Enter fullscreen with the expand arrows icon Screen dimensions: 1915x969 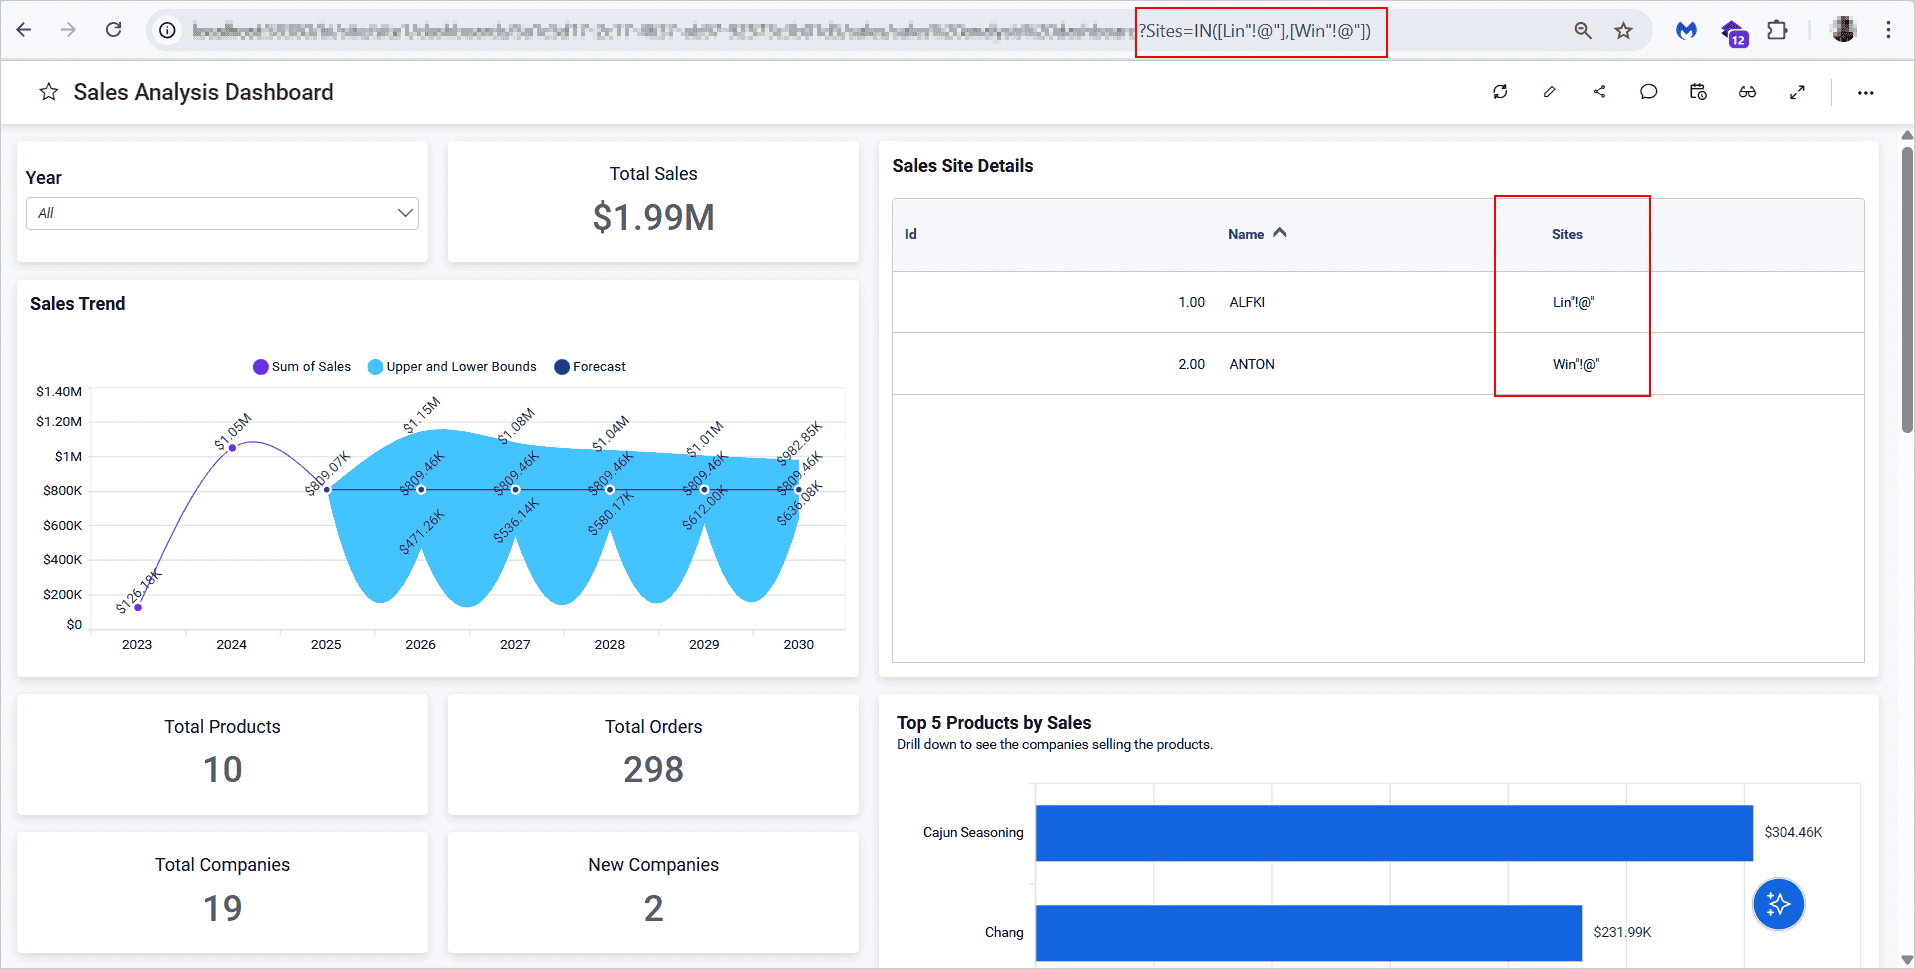1797,92
